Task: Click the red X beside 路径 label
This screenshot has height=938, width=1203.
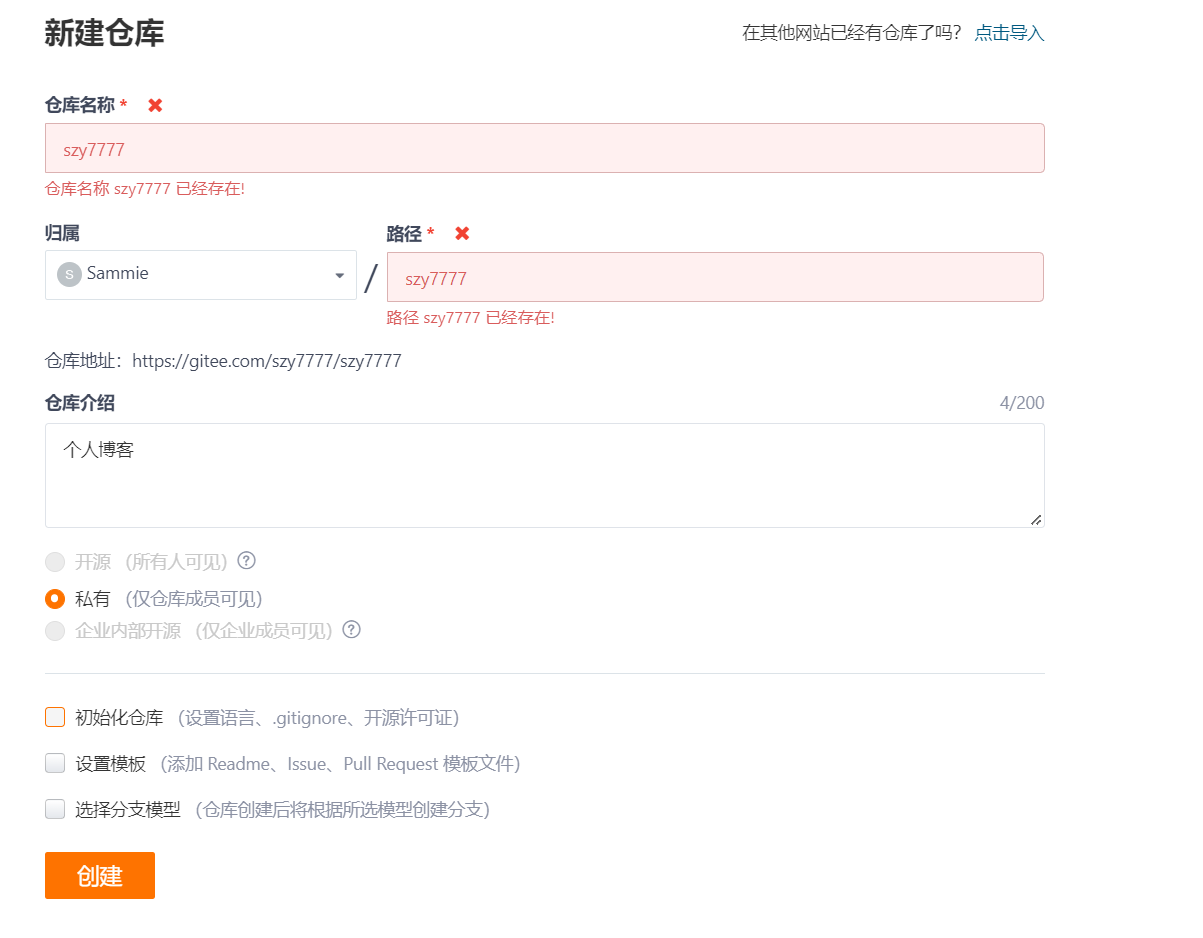Action: pos(462,233)
